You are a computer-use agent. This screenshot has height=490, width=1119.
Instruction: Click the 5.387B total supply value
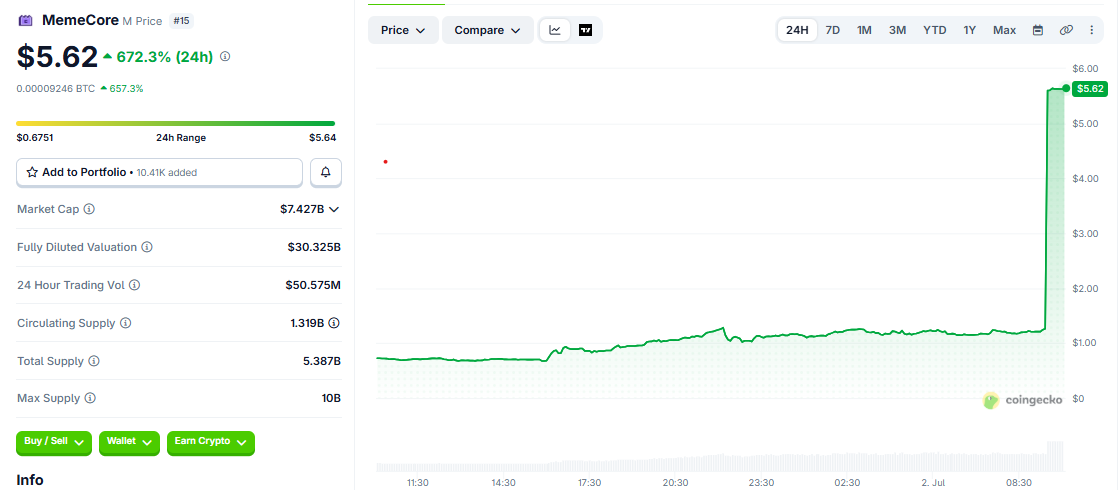[322, 361]
